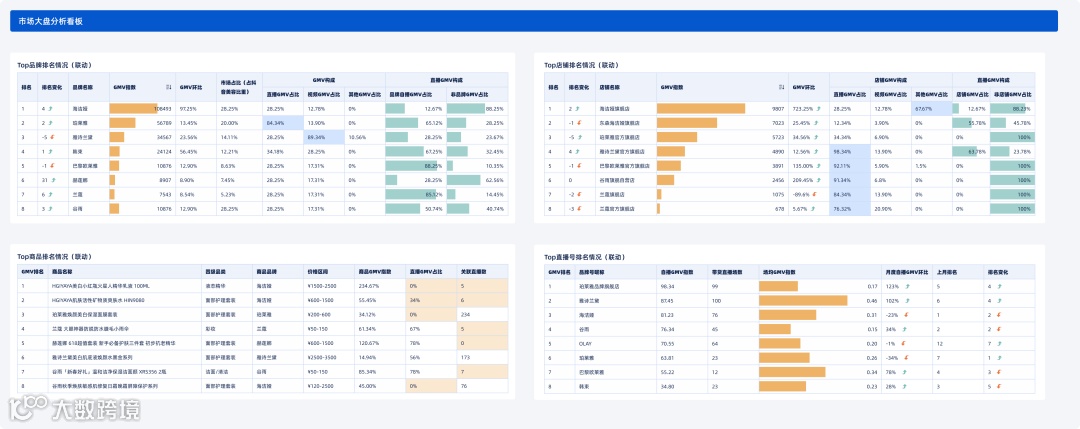Click the 3891 GMV value in store table
Viewport: 1080px width, 429px height.
(x=778, y=165)
